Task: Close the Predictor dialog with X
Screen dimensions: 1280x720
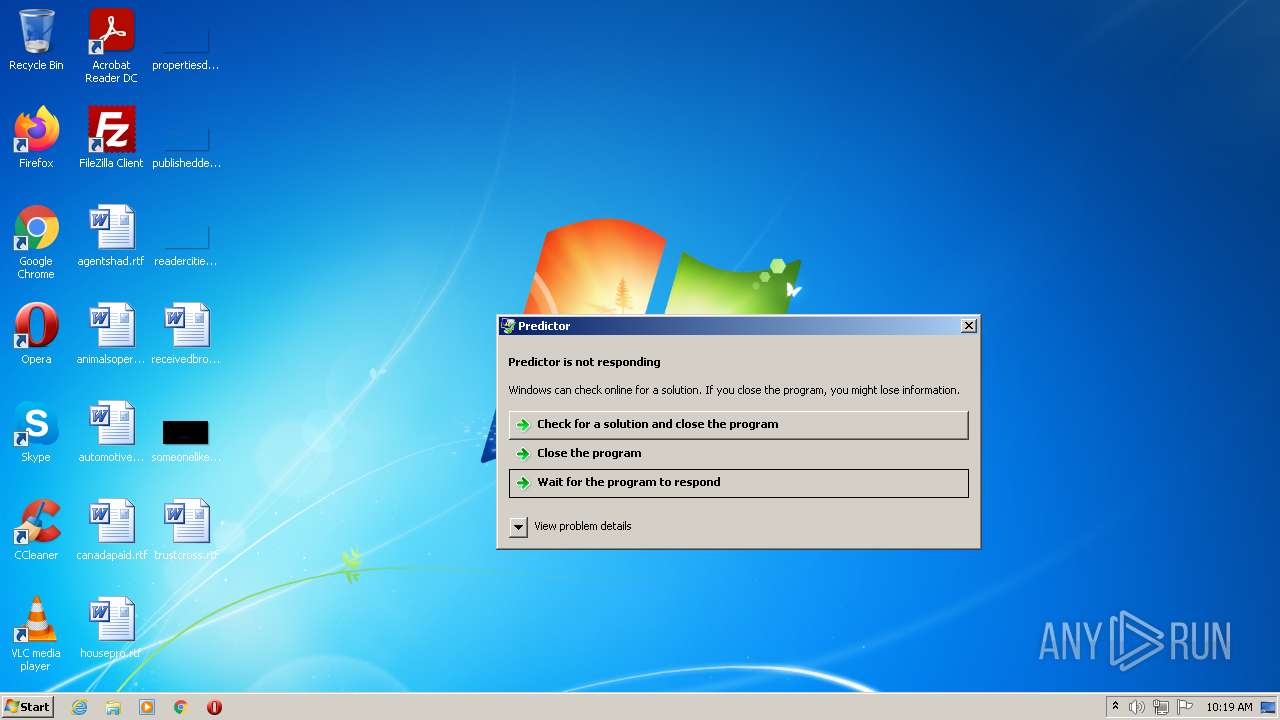Action: tap(968, 326)
